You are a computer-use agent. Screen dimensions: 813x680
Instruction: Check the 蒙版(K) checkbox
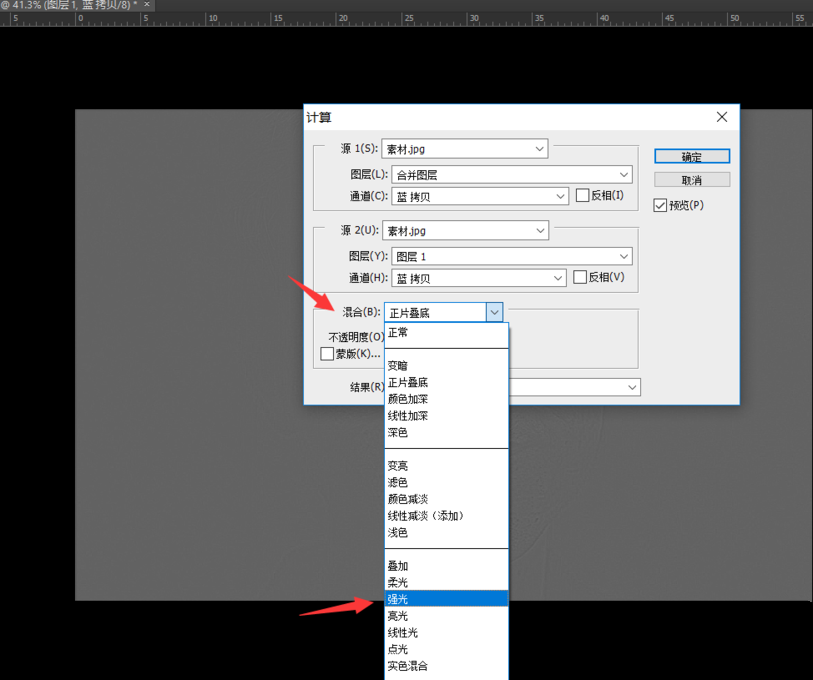(327, 354)
